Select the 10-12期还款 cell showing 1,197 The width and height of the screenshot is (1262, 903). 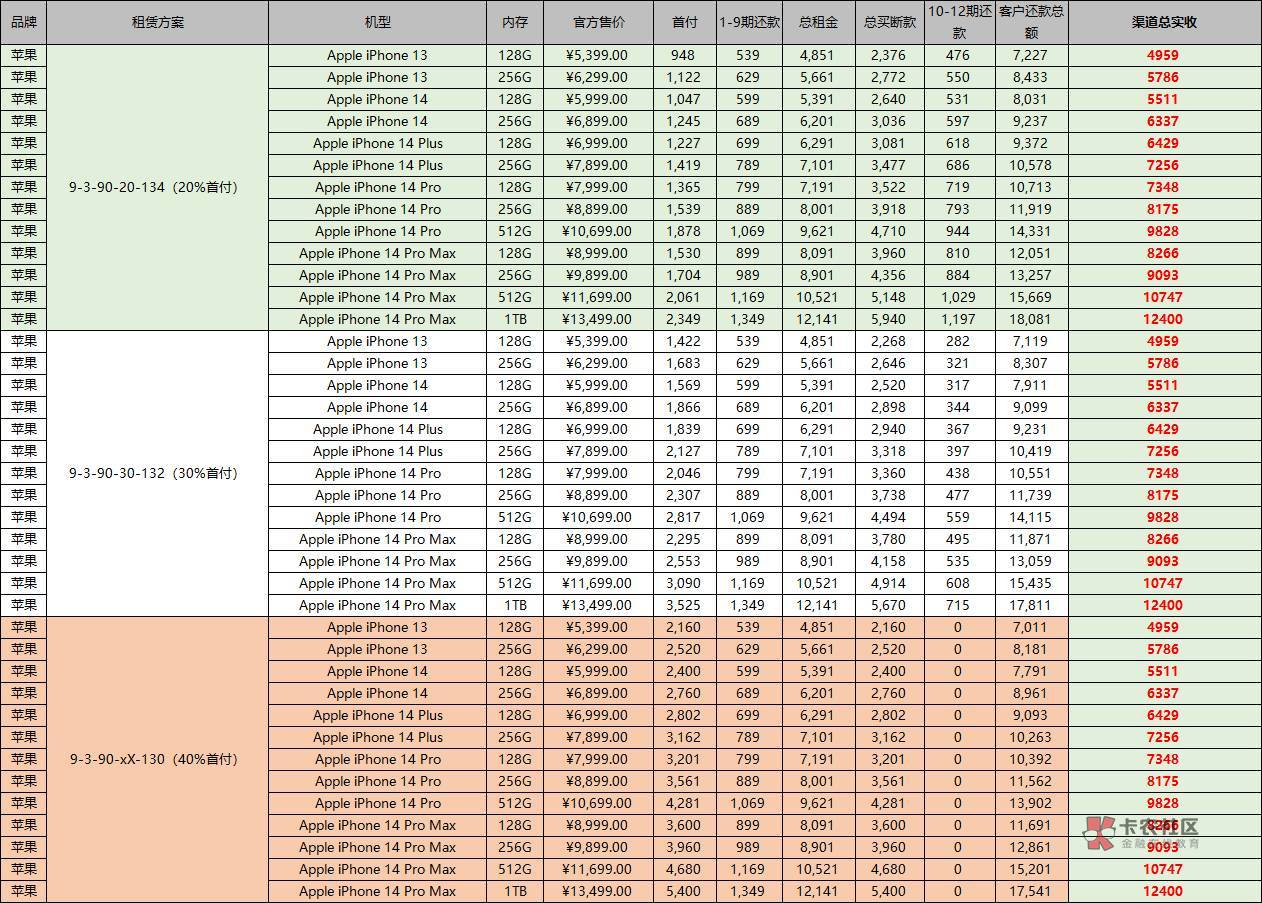coord(957,319)
